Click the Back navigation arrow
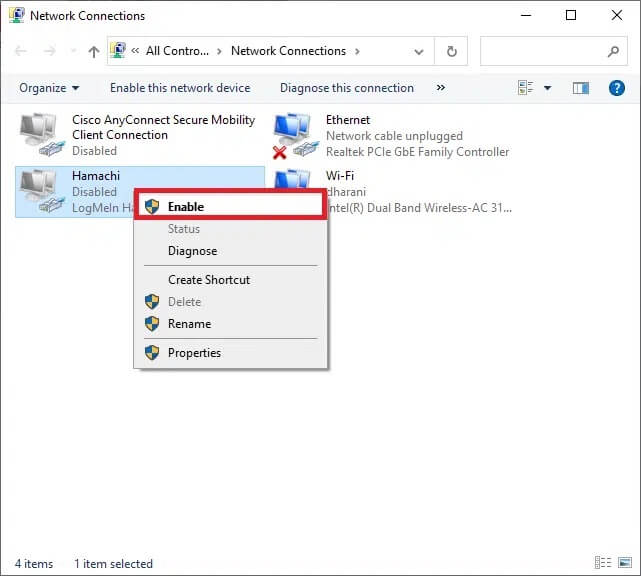 [x=21, y=51]
